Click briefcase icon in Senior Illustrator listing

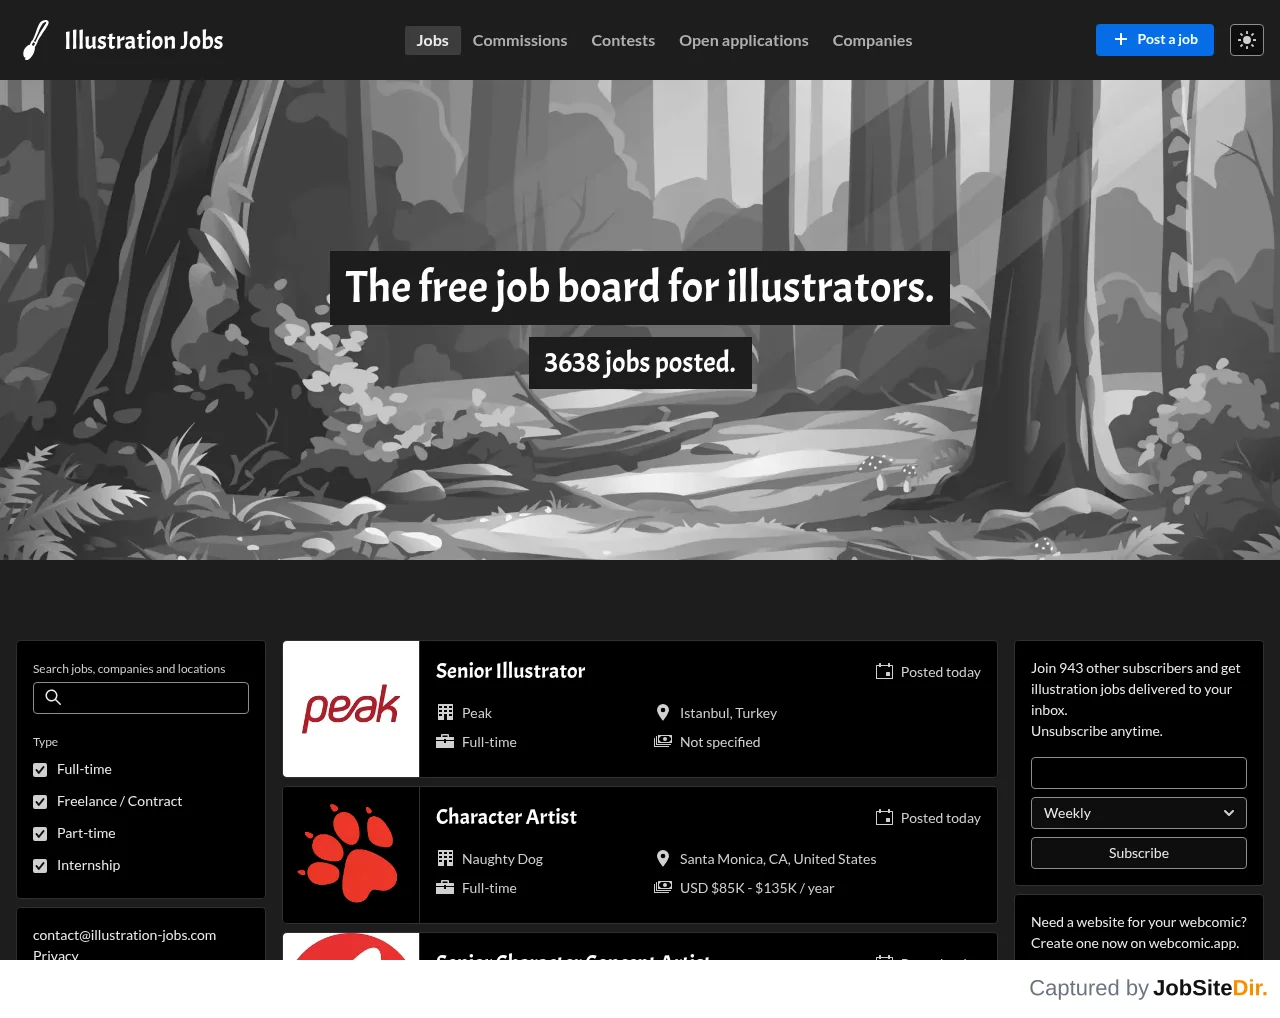click(x=445, y=741)
